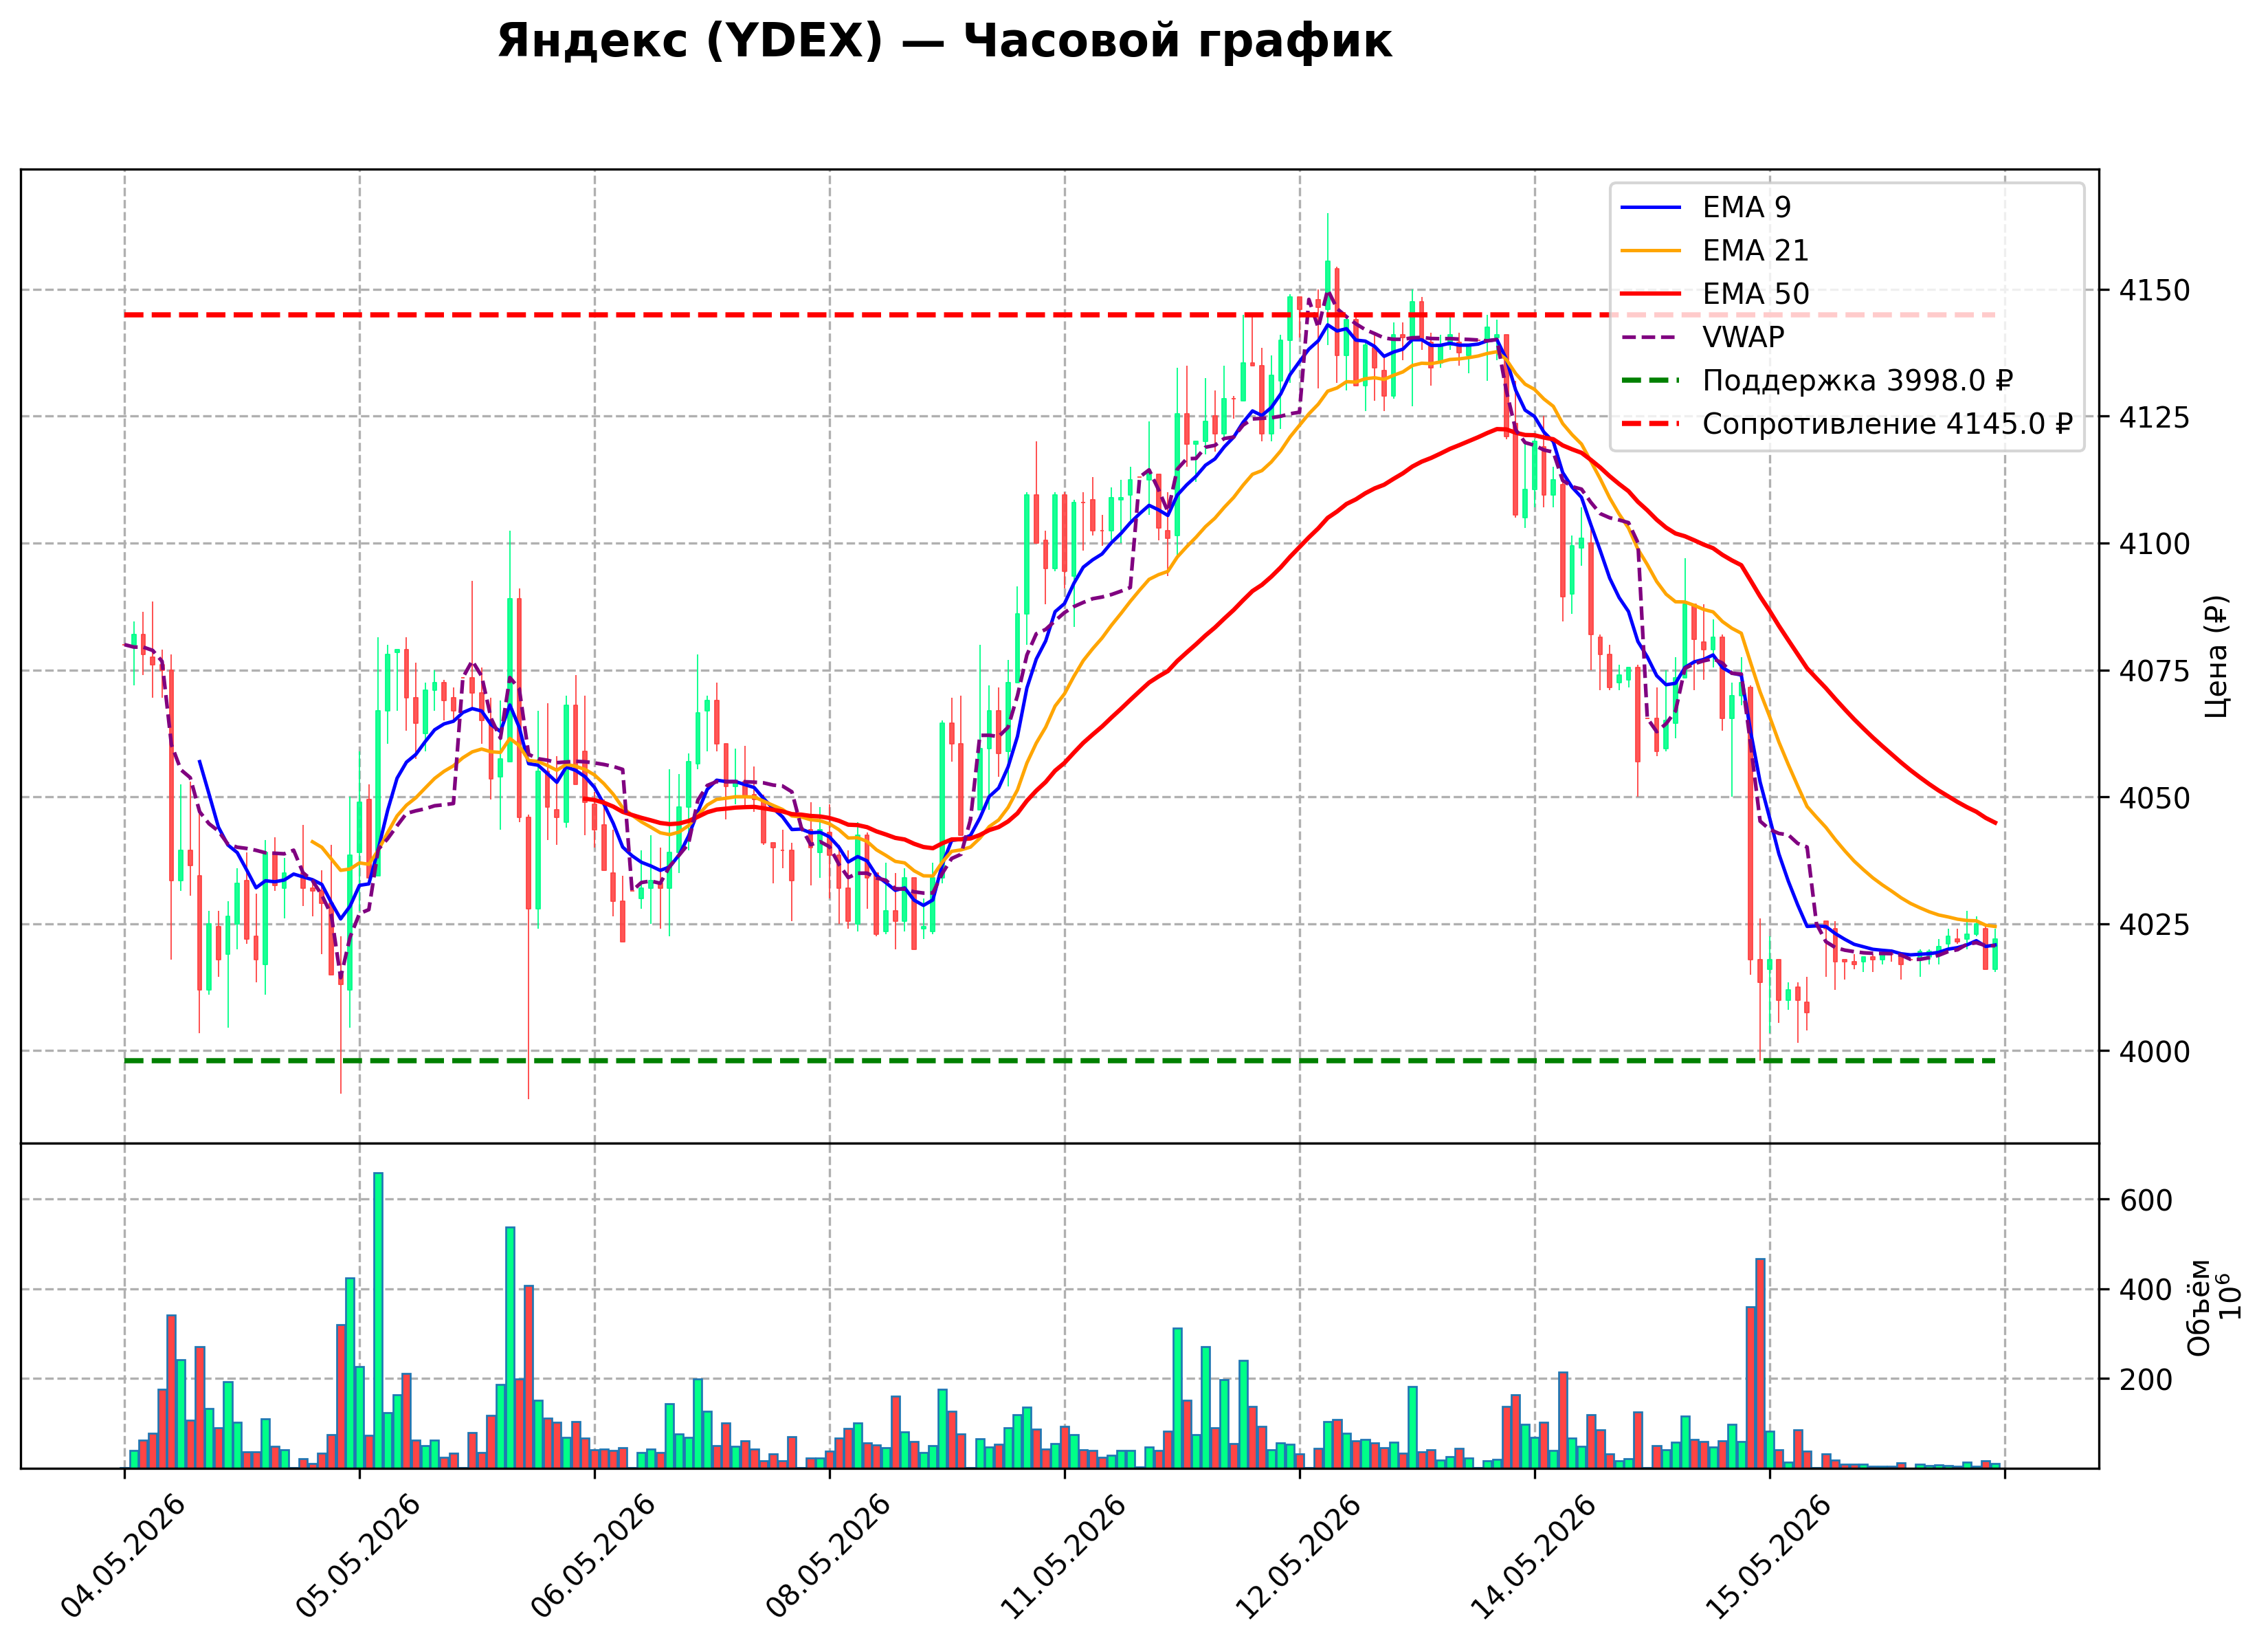
Task: Click the 14.05.2026 date label
Action: coord(1533,1556)
